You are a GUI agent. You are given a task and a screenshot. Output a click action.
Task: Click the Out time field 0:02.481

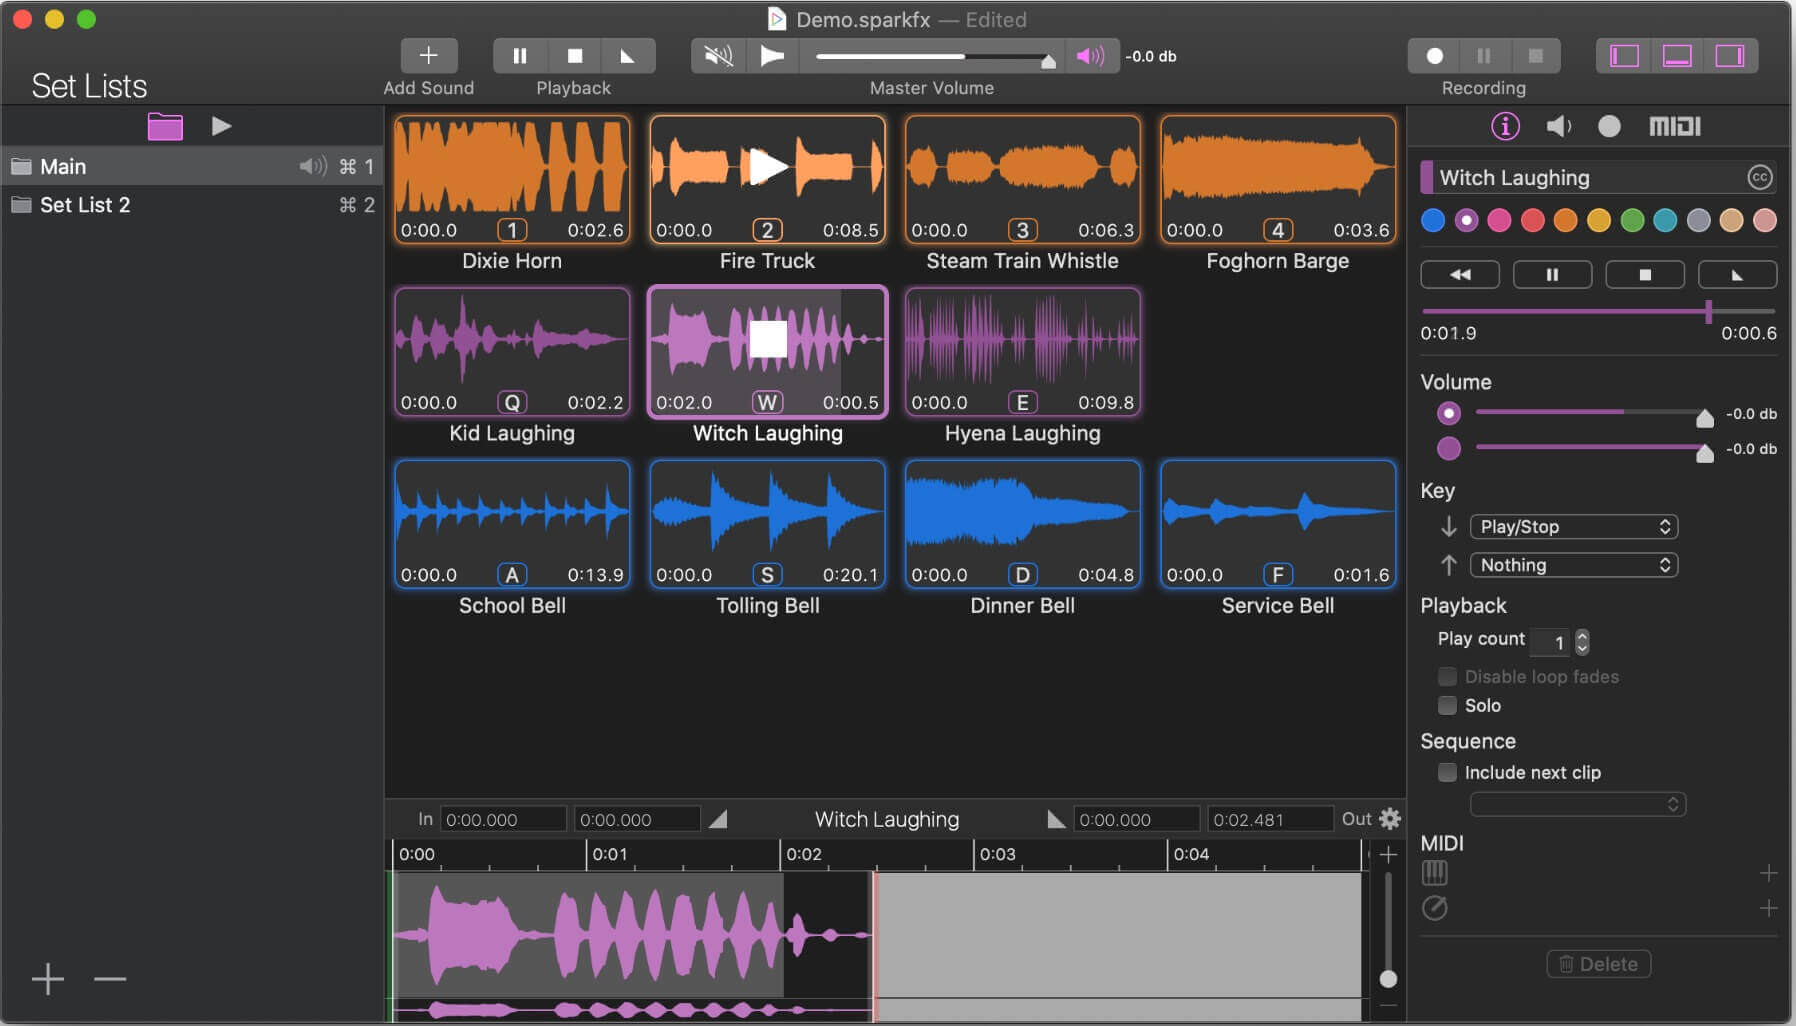point(1270,819)
